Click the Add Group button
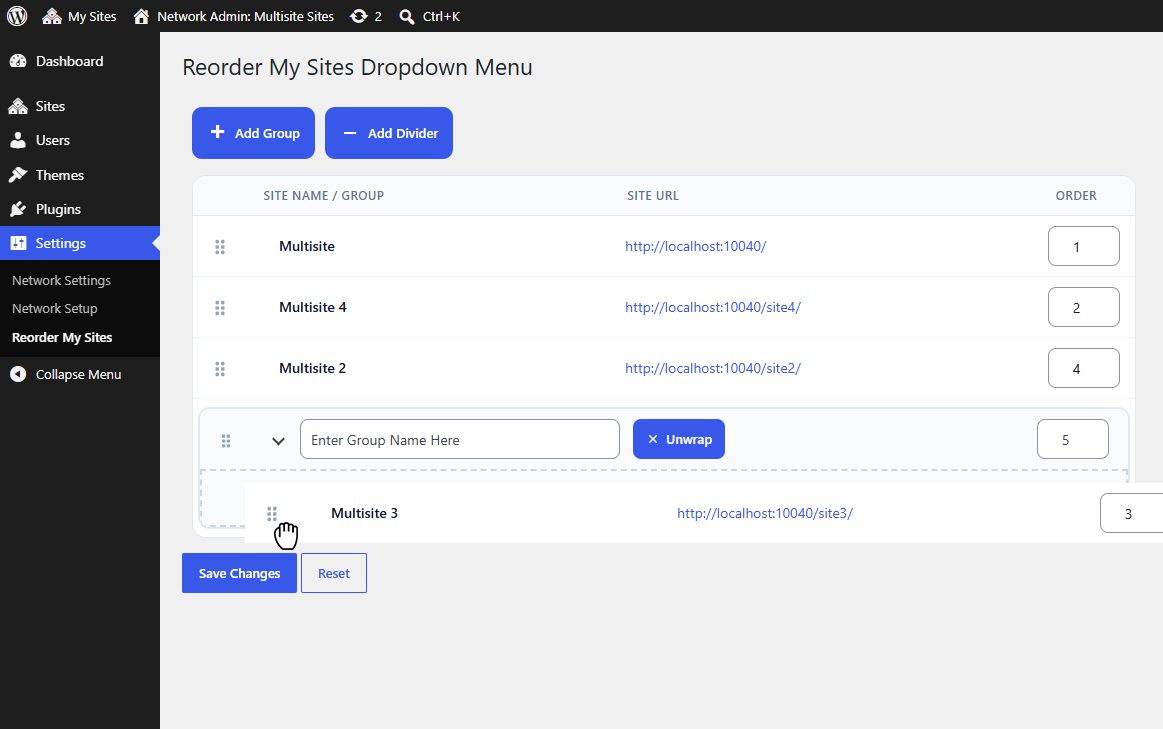1163x729 pixels. point(254,133)
